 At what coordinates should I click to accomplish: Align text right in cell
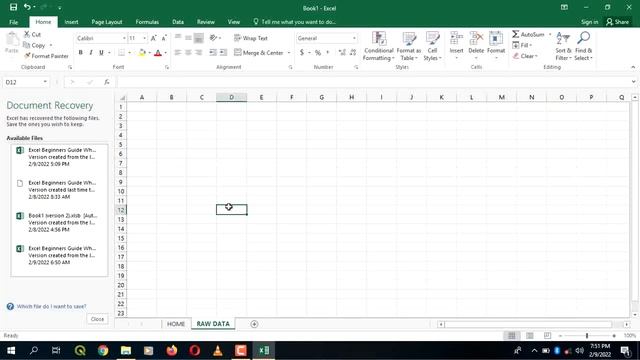click(x=199, y=53)
